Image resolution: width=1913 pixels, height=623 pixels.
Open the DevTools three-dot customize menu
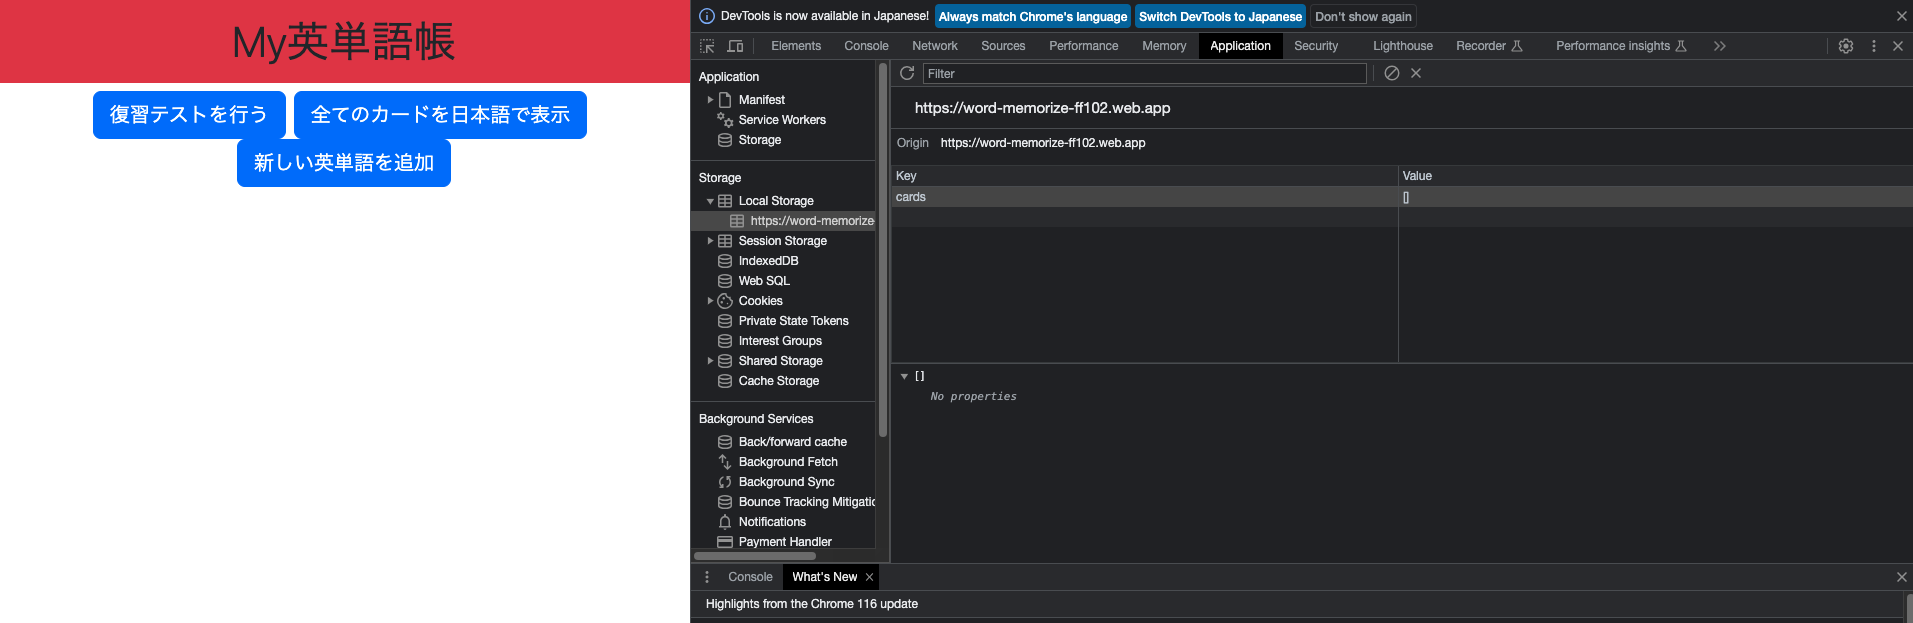pos(1874,46)
